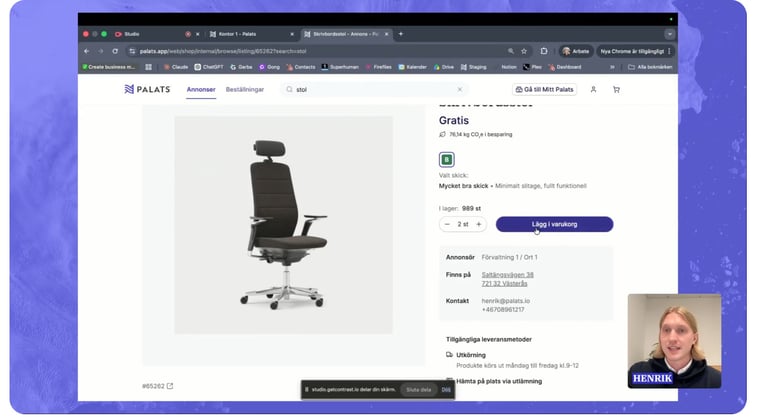Open the Contacts bookmark
760x417 pixels.
[301, 67]
